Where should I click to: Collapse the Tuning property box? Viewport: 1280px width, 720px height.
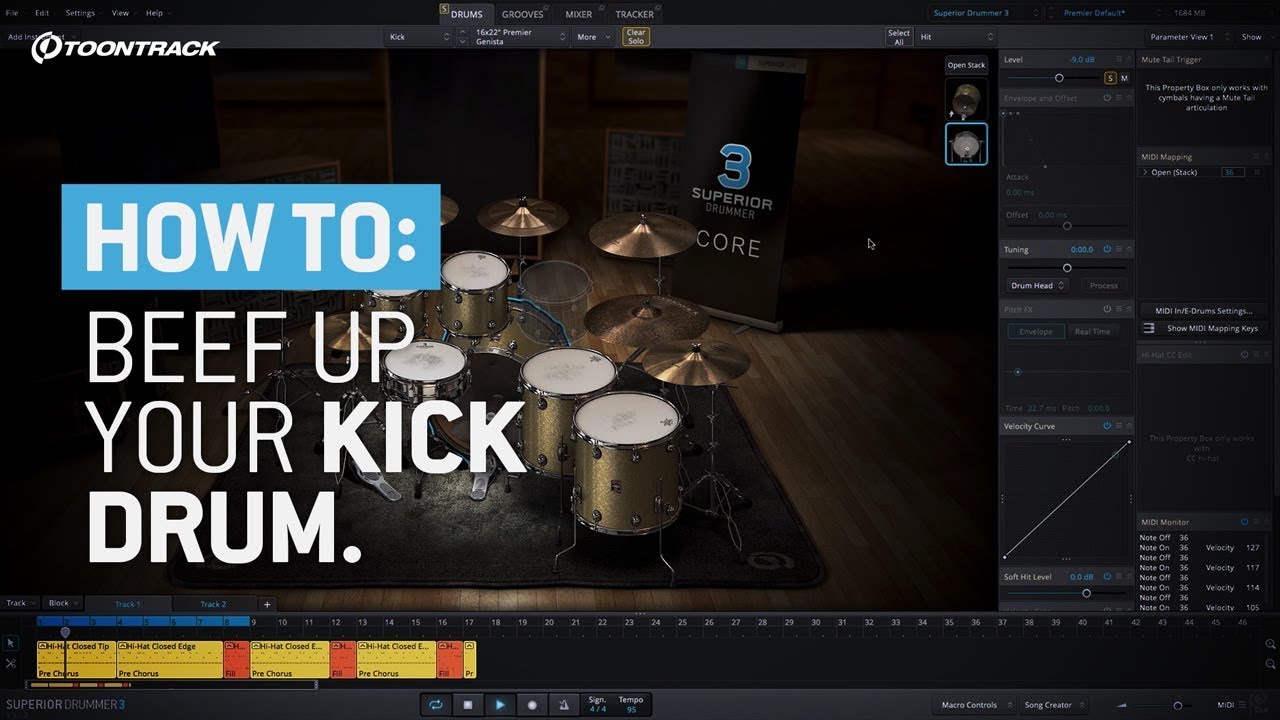click(x=1129, y=249)
